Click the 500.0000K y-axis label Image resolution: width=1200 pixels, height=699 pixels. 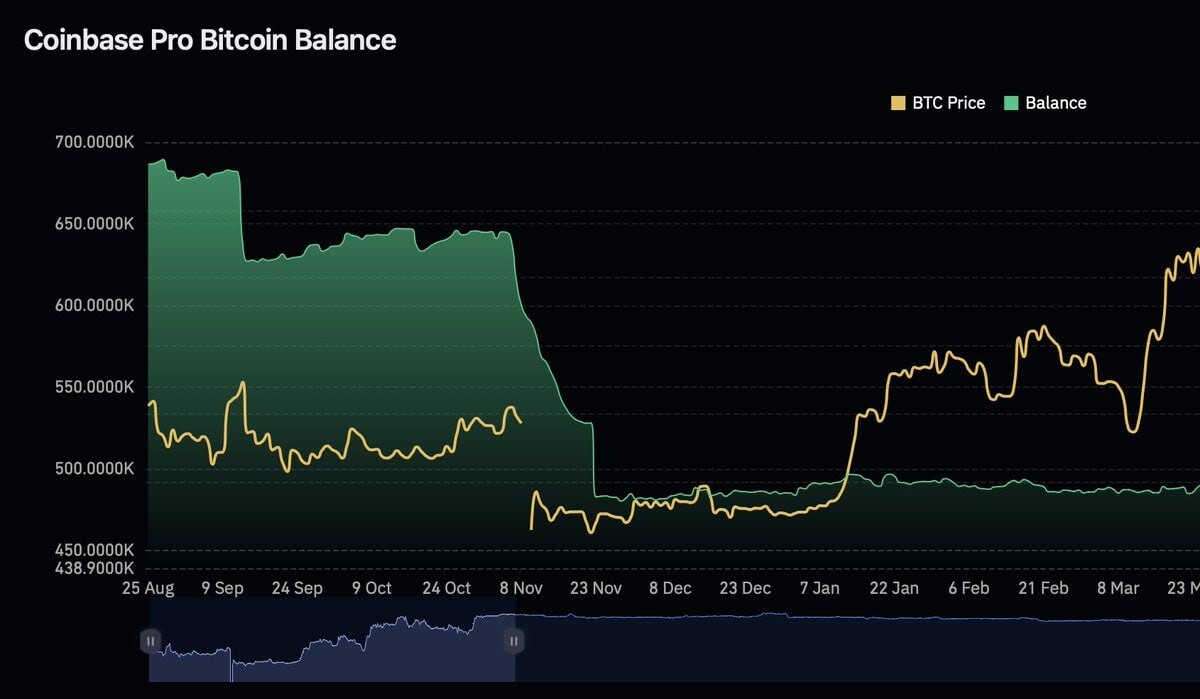pyautogui.click(x=94, y=469)
